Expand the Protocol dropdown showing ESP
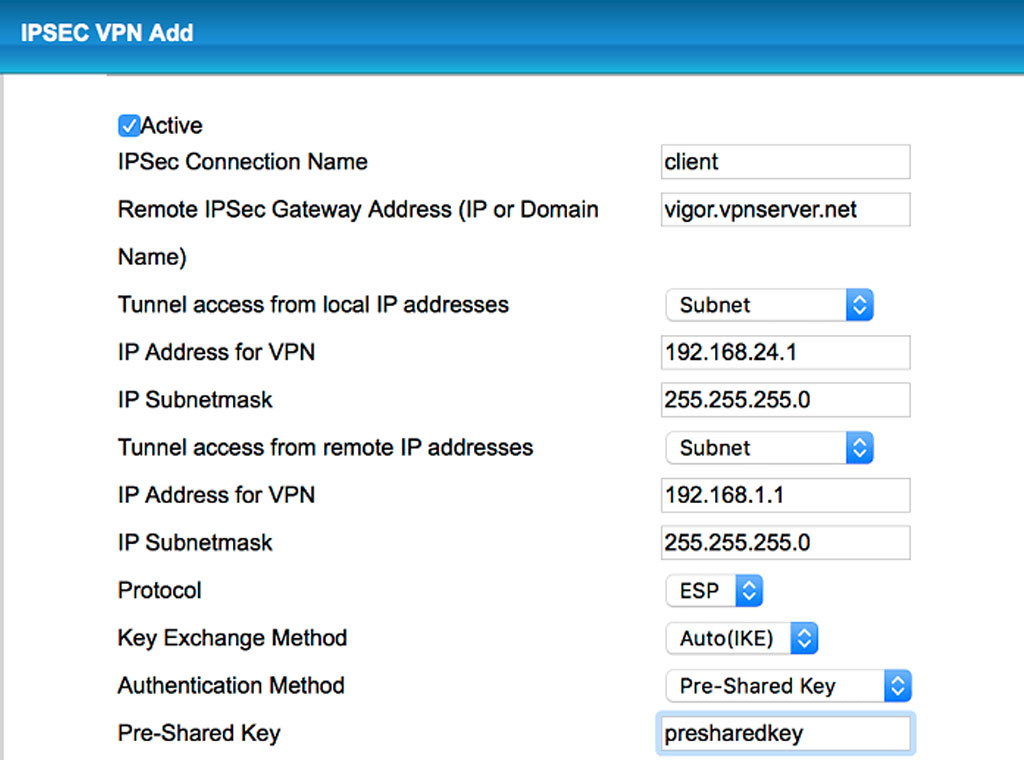Viewport: 1024px width, 767px height. pyautogui.click(x=714, y=591)
